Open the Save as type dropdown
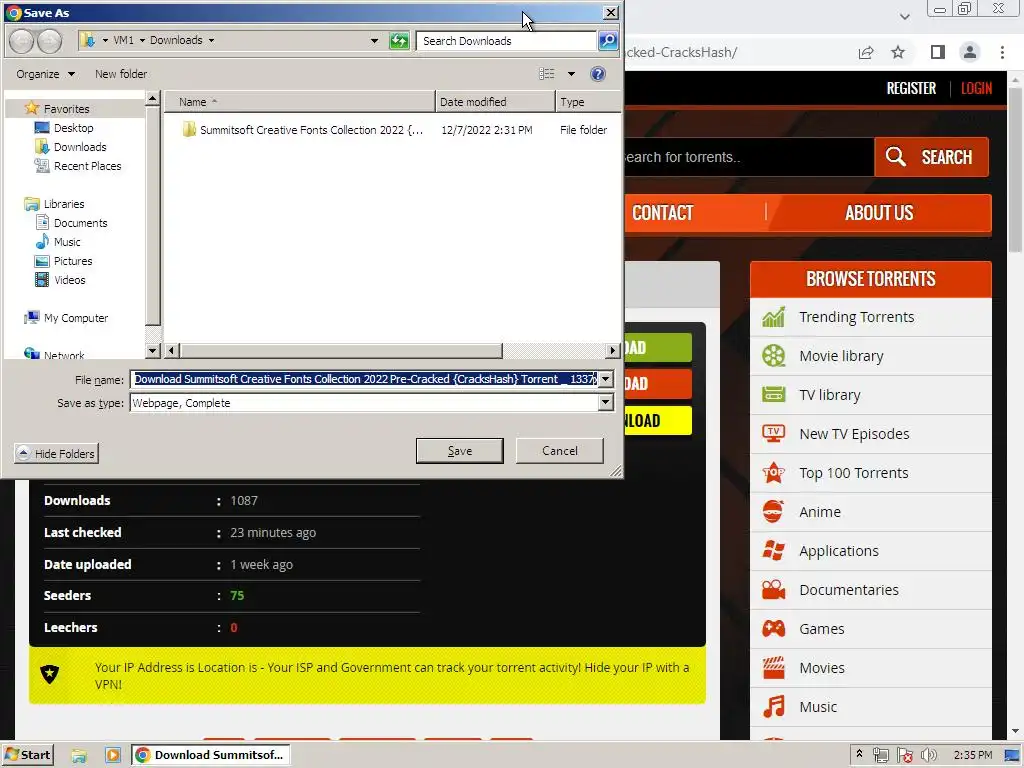 (x=605, y=403)
